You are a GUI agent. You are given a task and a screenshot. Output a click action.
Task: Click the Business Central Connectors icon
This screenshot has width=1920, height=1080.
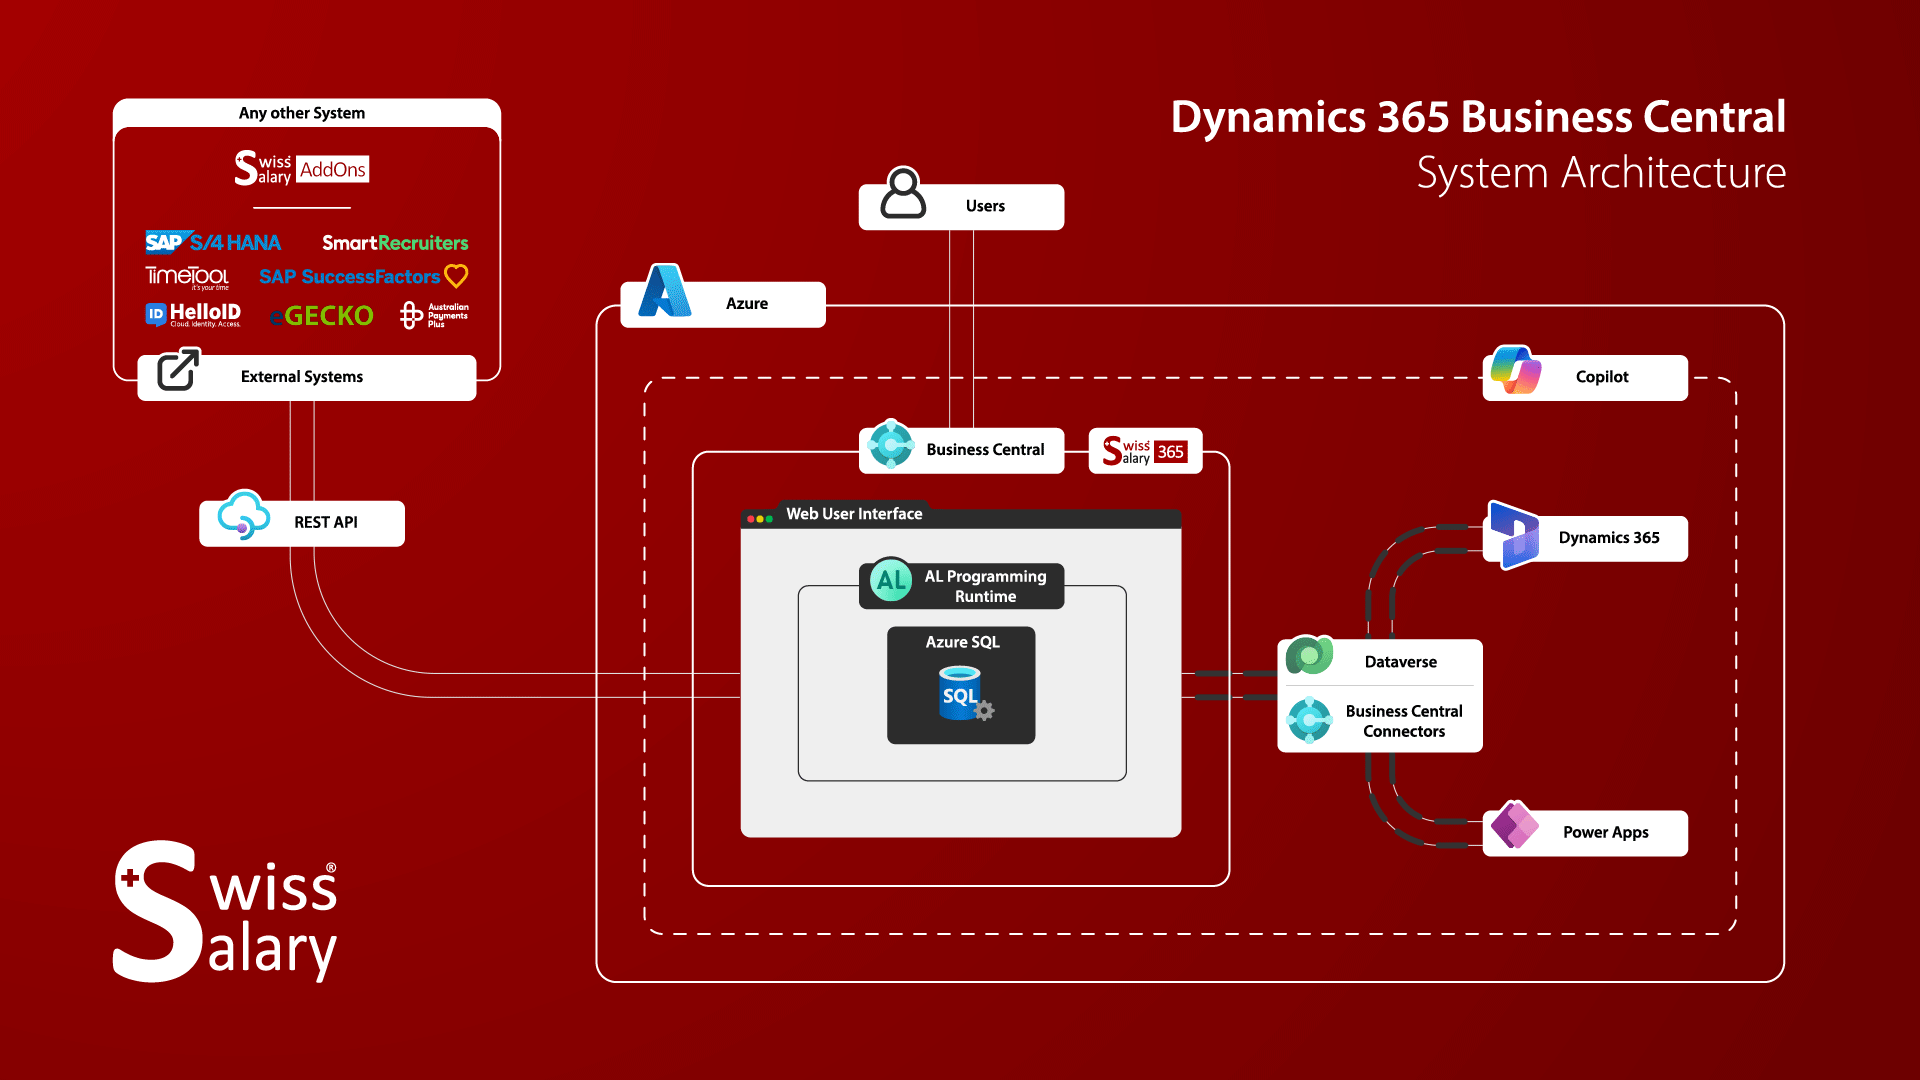1309,720
